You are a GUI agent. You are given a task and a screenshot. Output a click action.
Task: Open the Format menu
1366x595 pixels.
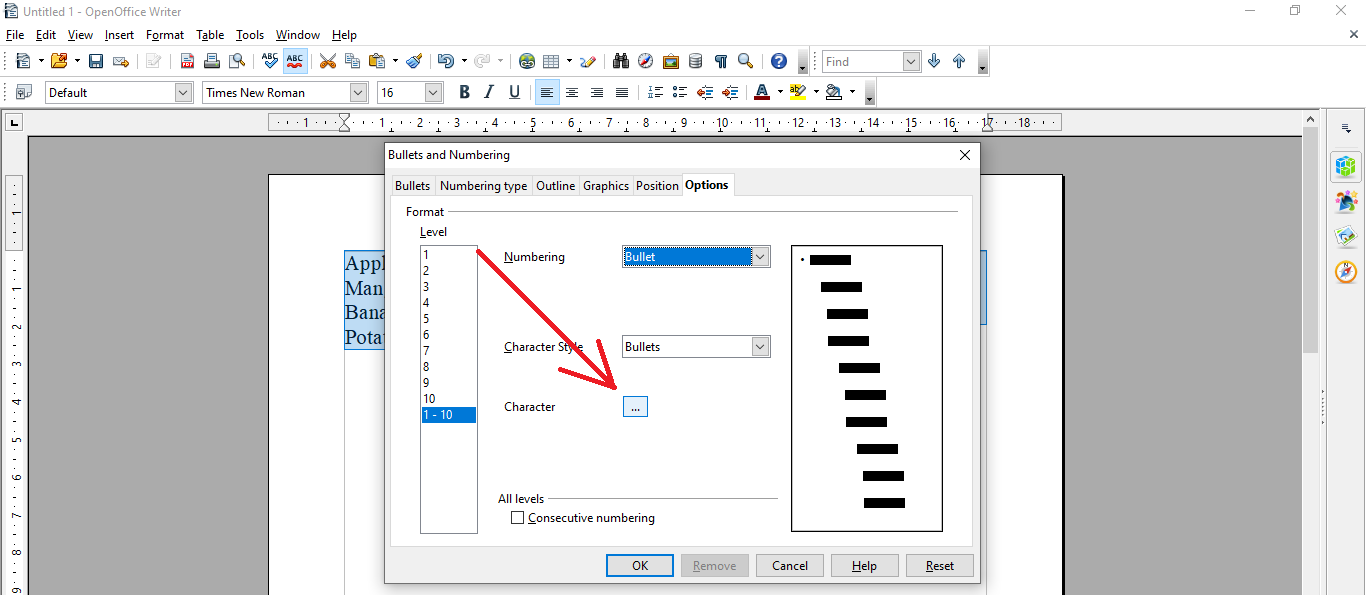164,34
